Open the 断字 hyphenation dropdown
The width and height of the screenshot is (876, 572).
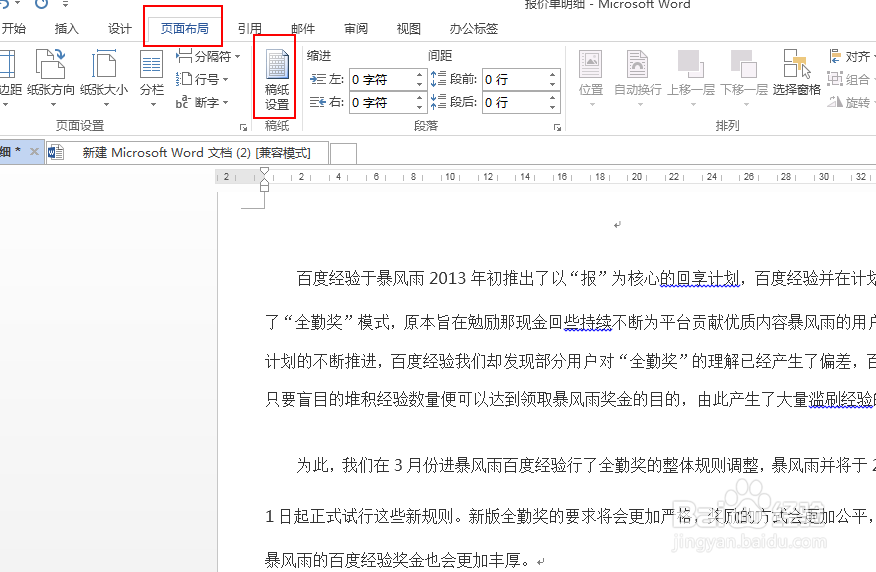[x=202, y=102]
